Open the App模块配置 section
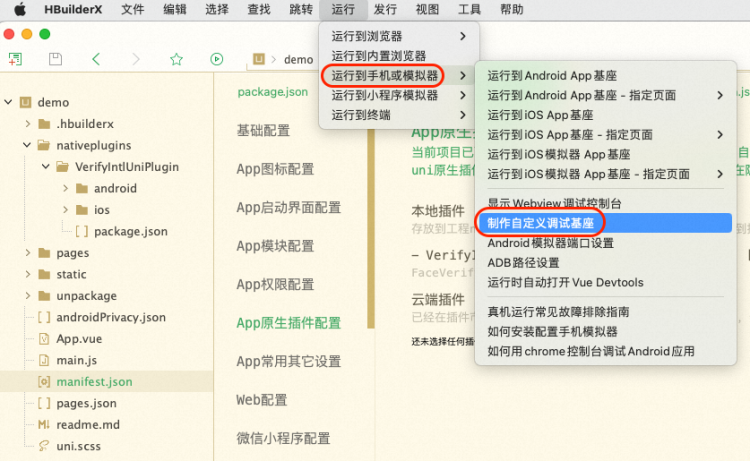The width and height of the screenshot is (750, 461). 275,246
